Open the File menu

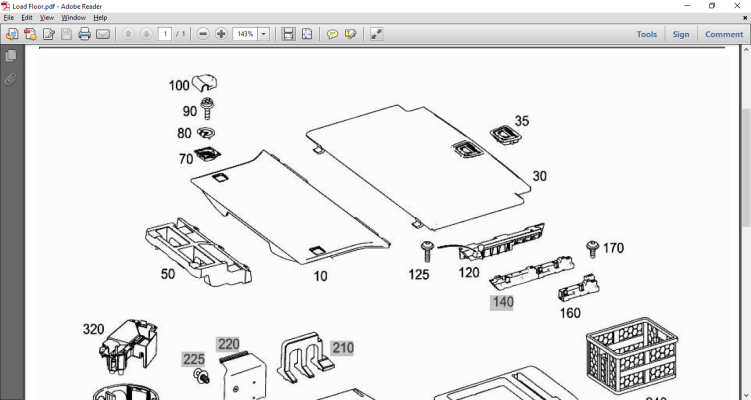(9, 18)
